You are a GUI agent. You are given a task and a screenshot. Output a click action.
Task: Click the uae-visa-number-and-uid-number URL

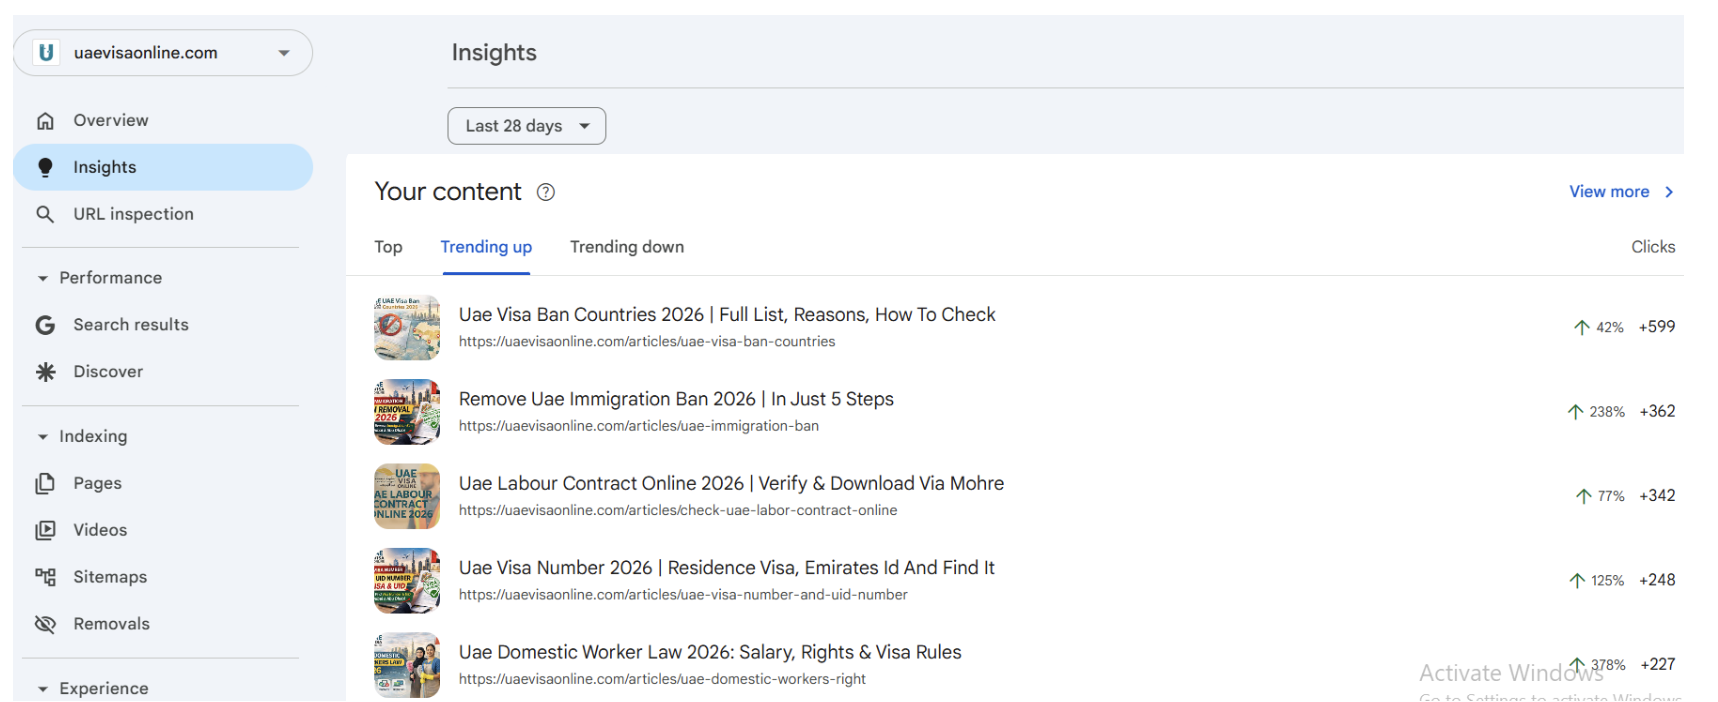tap(683, 595)
